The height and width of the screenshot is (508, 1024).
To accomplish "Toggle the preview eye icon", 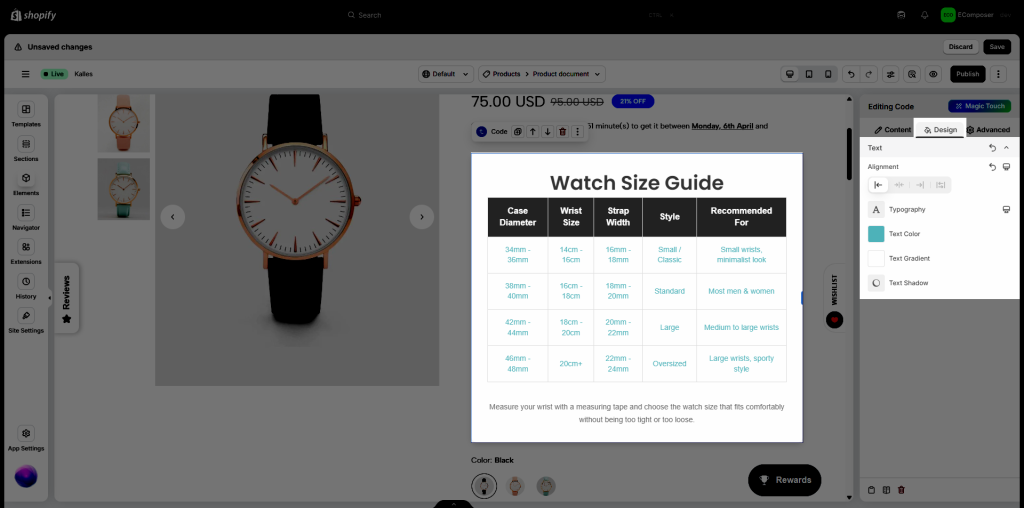I will pyautogui.click(x=933, y=74).
